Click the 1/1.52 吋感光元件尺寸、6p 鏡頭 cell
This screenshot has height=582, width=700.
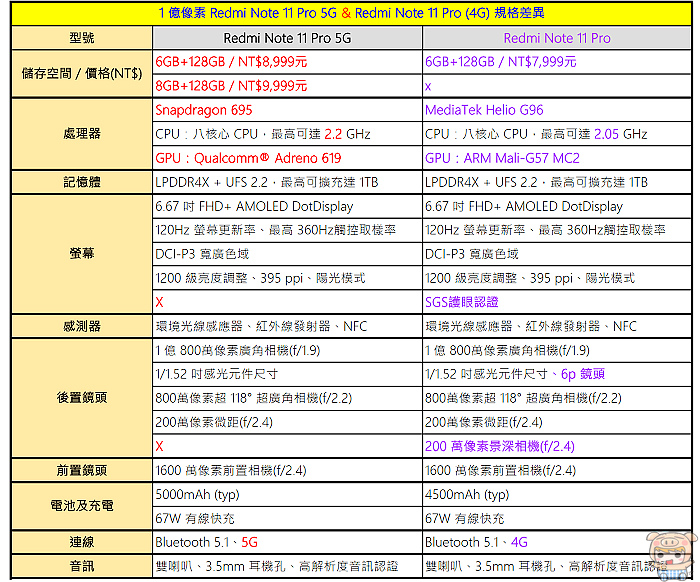[557, 374]
